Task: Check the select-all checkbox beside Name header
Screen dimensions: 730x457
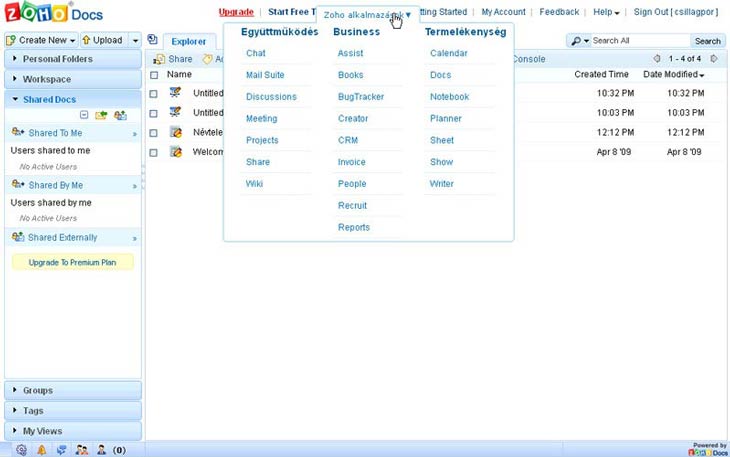Action: coord(154,75)
